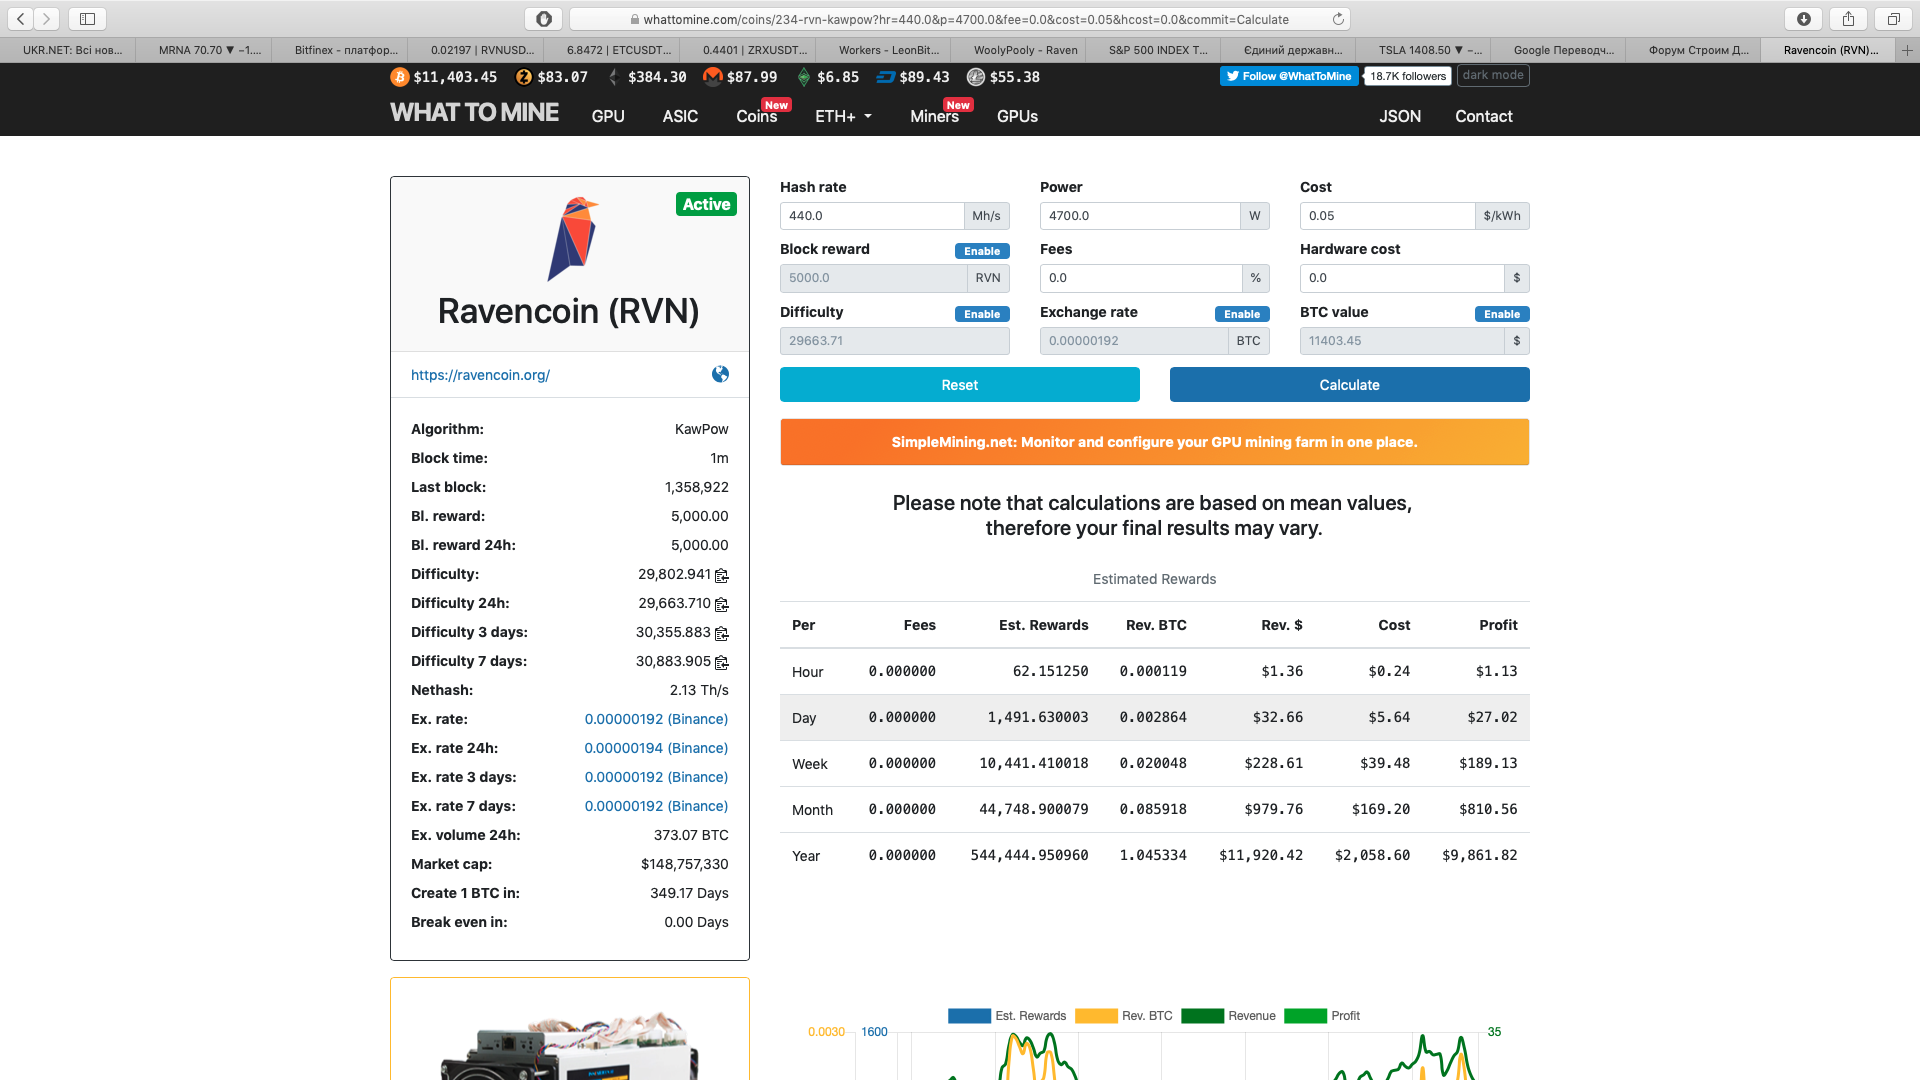Click the Safari address bar
Viewport: 1920px width, 1080px height.
pos(960,19)
